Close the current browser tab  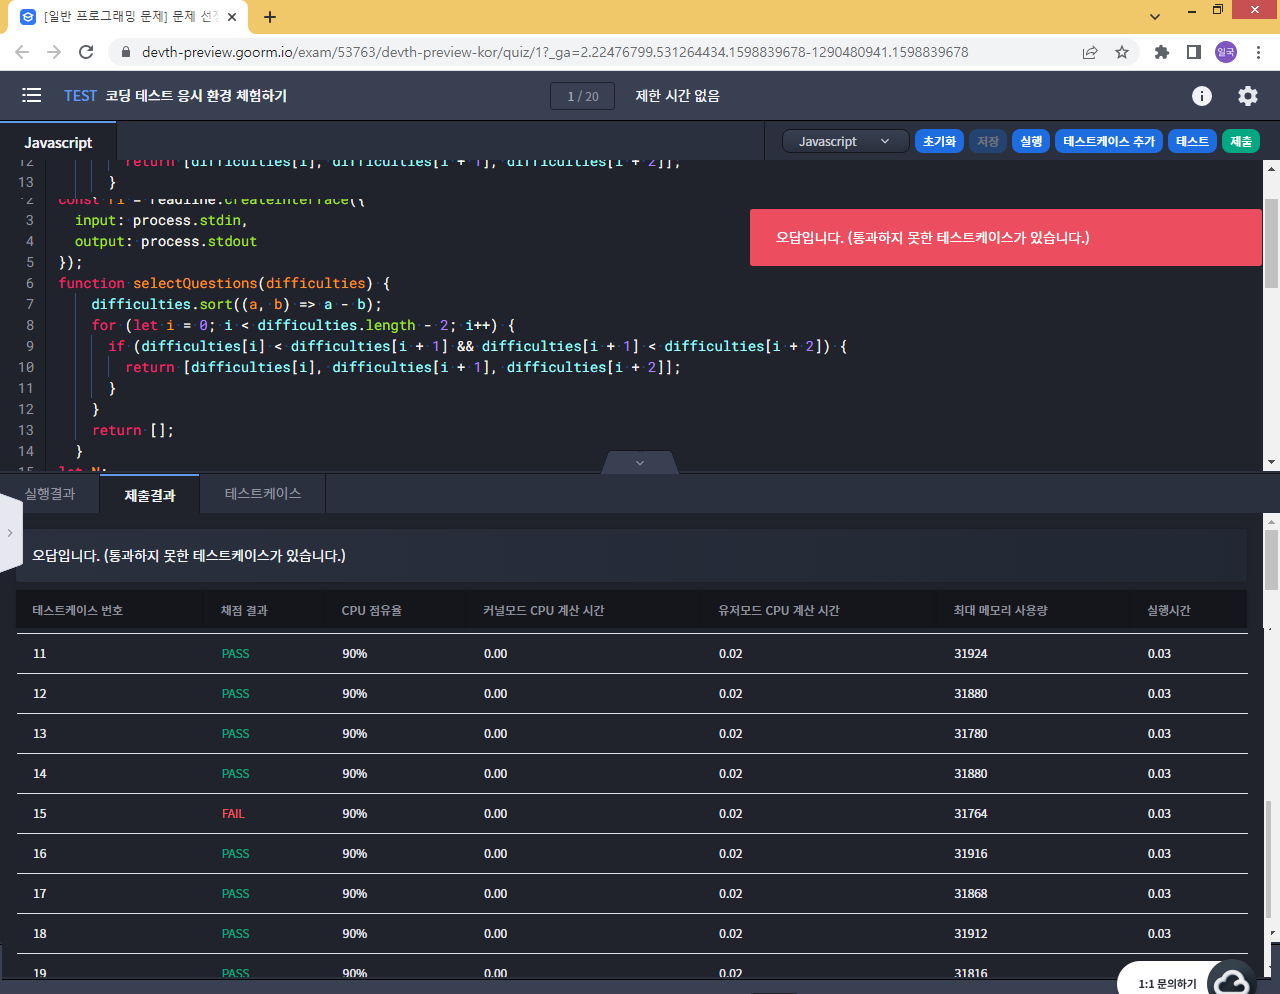(x=232, y=17)
